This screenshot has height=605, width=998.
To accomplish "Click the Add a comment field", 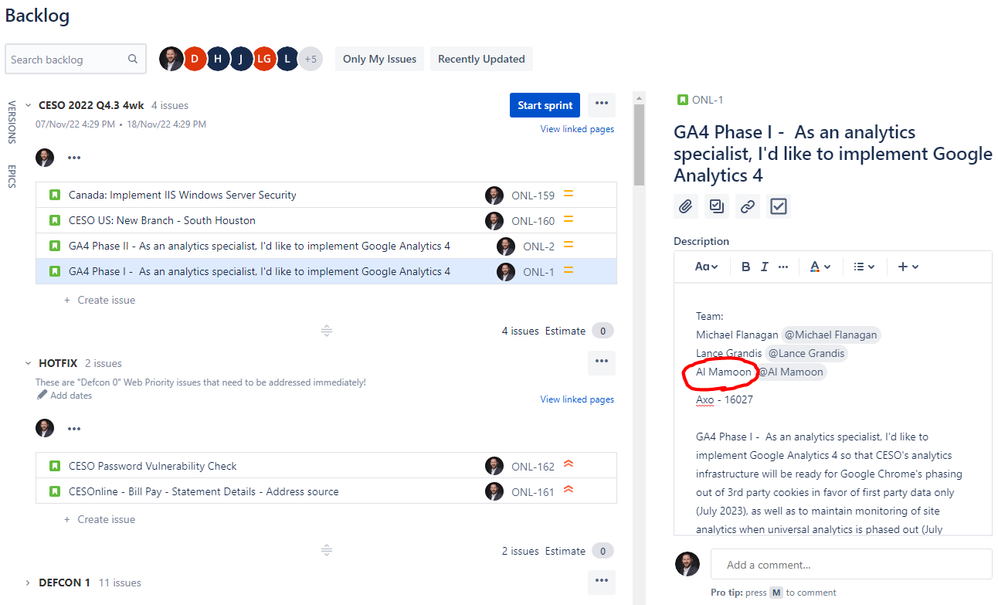I will point(852,564).
